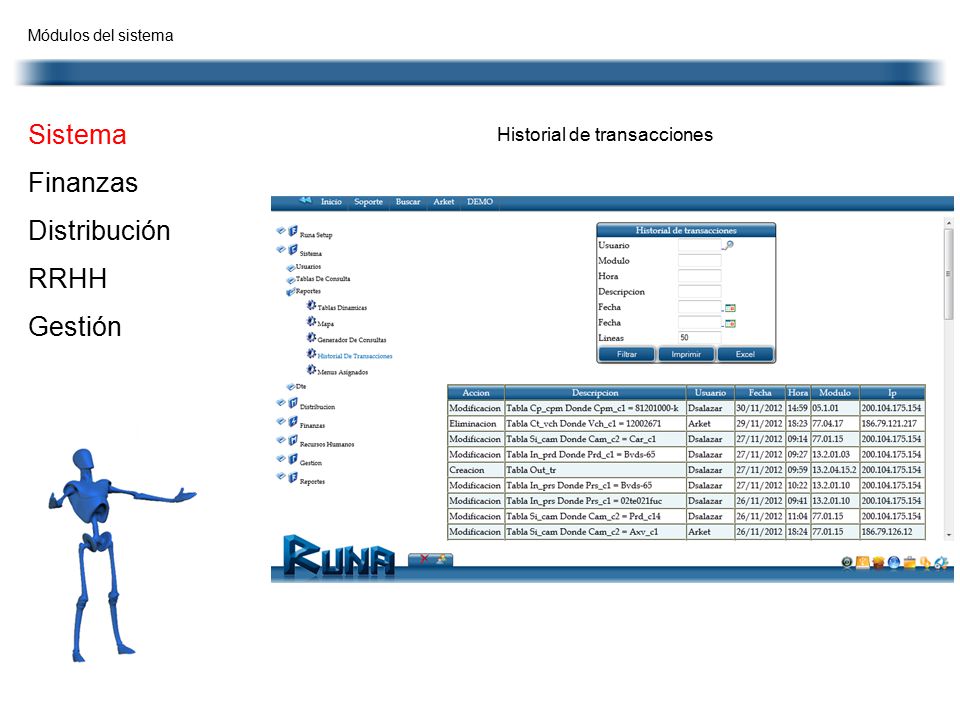The width and height of the screenshot is (960, 720).
Task: Click the Modulo input field
Action: pyautogui.click(x=699, y=261)
